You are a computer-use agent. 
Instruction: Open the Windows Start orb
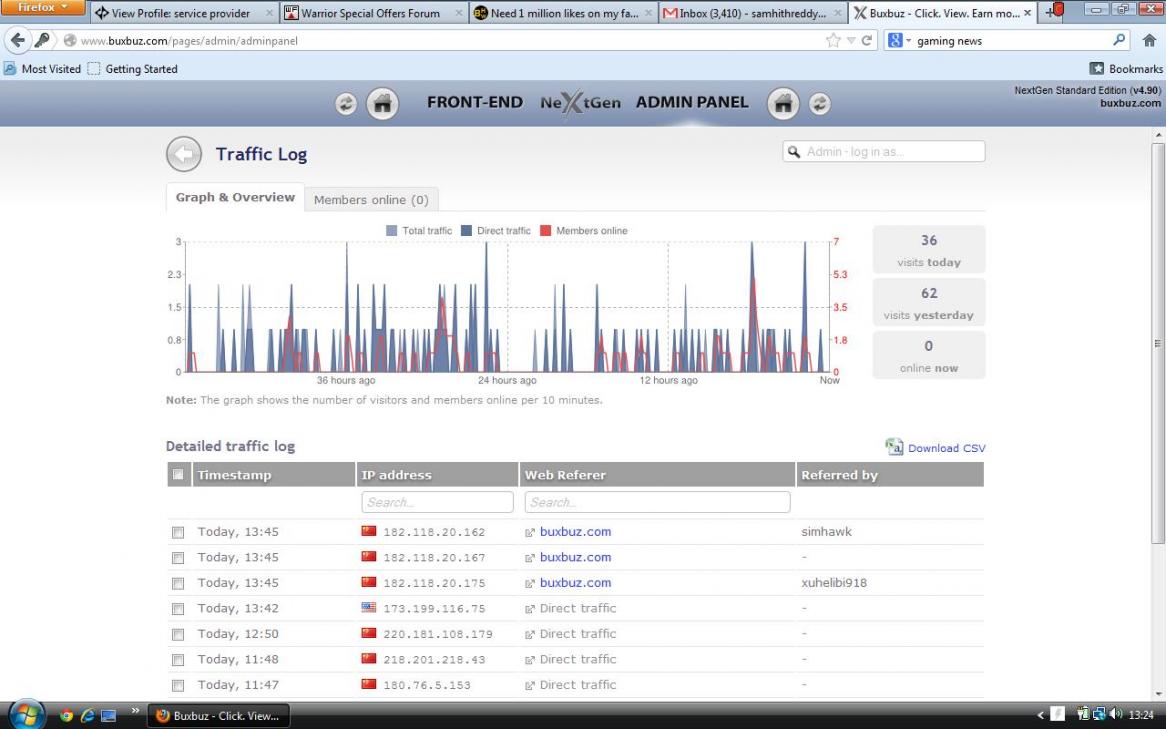pyautogui.click(x=27, y=715)
